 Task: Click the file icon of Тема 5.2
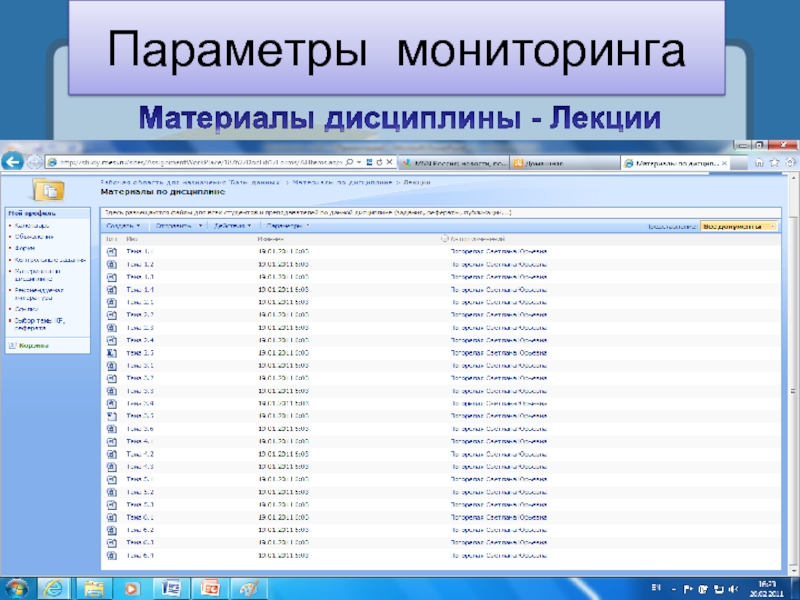click(x=112, y=492)
